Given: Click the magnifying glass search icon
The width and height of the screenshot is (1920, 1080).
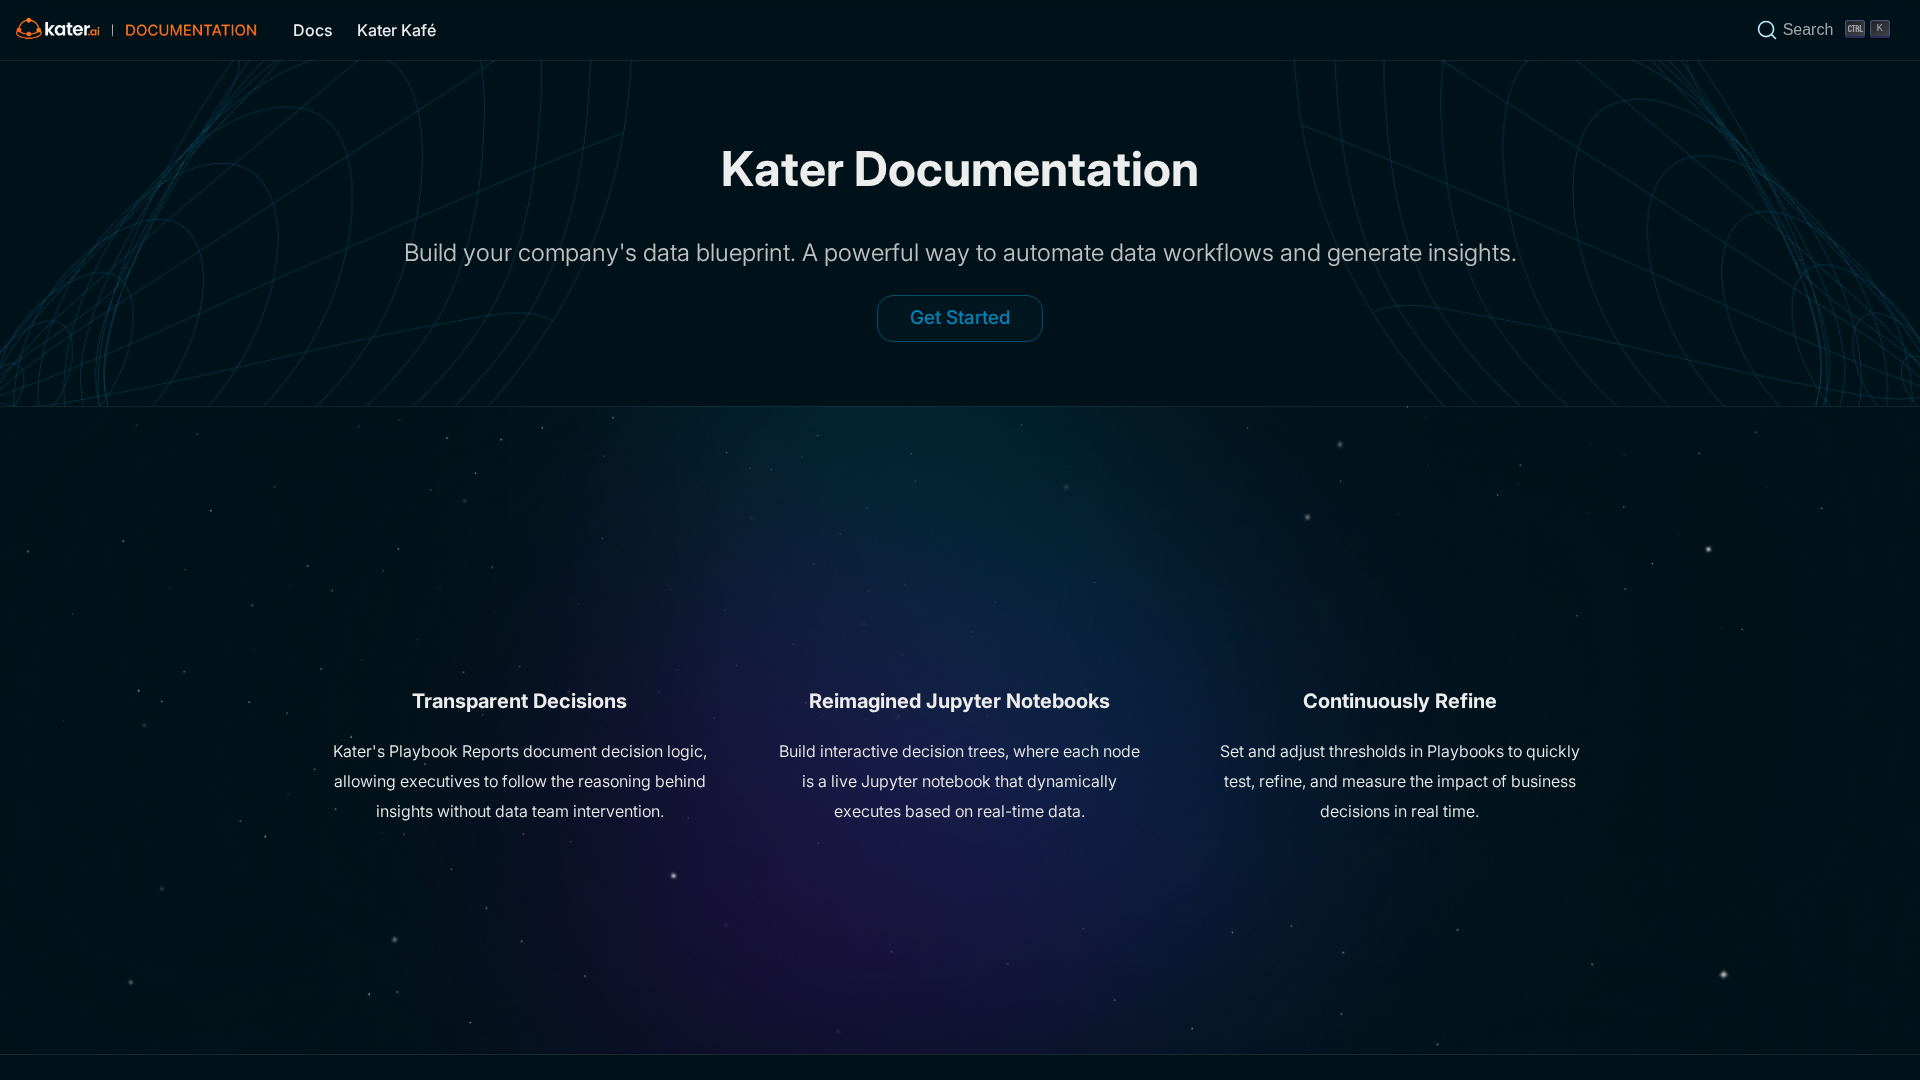Looking at the screenshot, I should click(1767, 30).
